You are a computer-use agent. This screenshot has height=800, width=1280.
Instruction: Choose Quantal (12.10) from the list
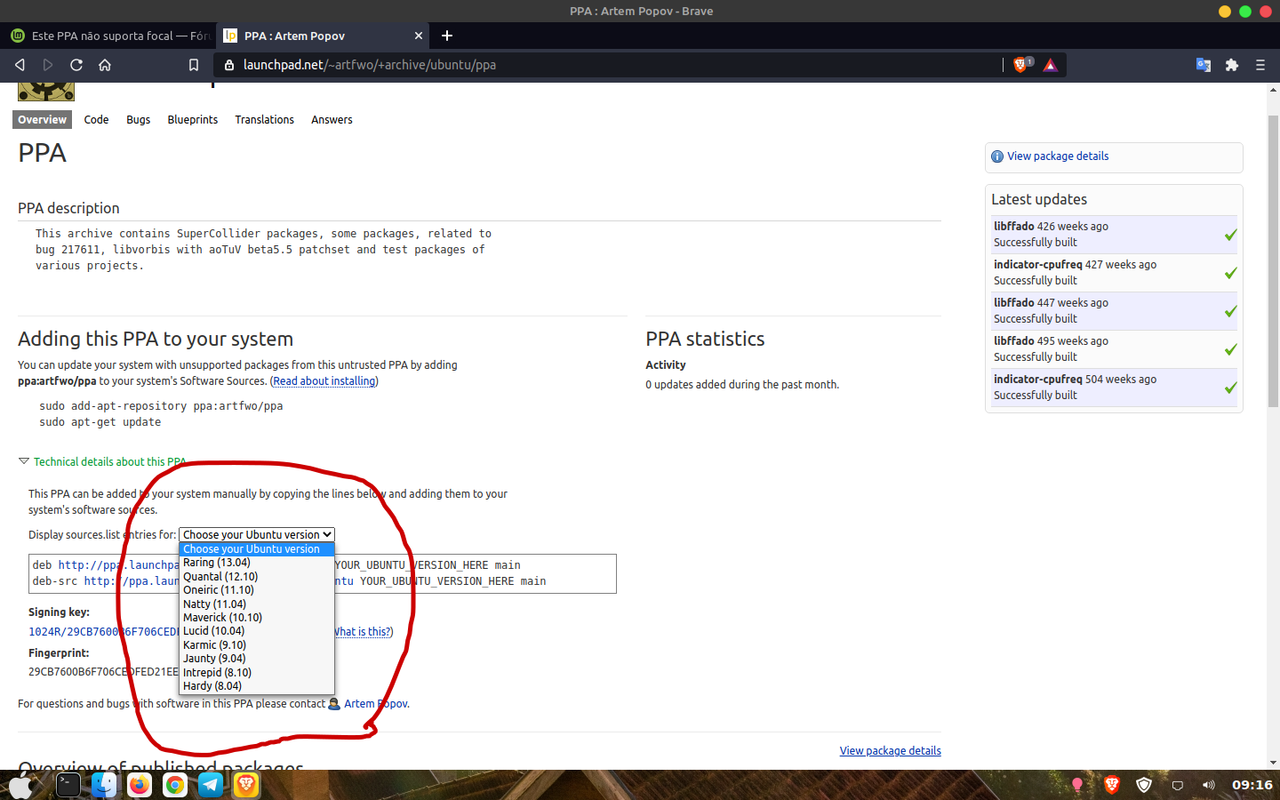tap(256, 577)
